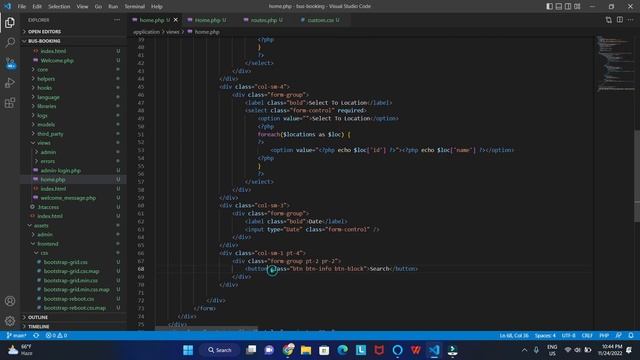Collapse the BUS-BOOKING folder section
The image size is (640, 360).
[44, 41]
